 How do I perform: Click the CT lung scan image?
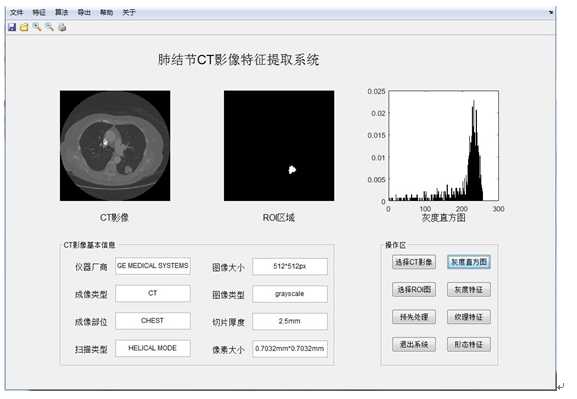click(x=115, y=146)
